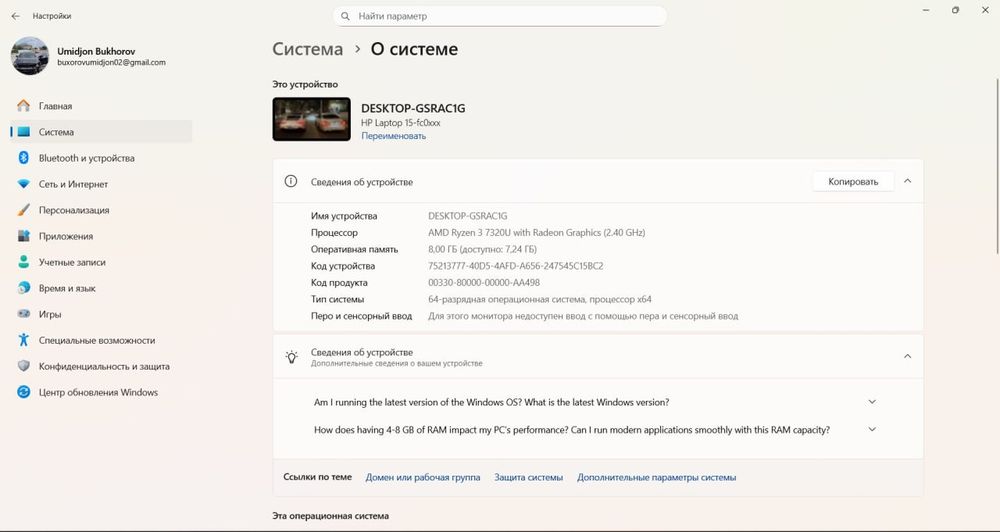Viewport: 1000px width, 532px height.
Task: Click the Эта операционная система heading
Action: click(330, 515)
